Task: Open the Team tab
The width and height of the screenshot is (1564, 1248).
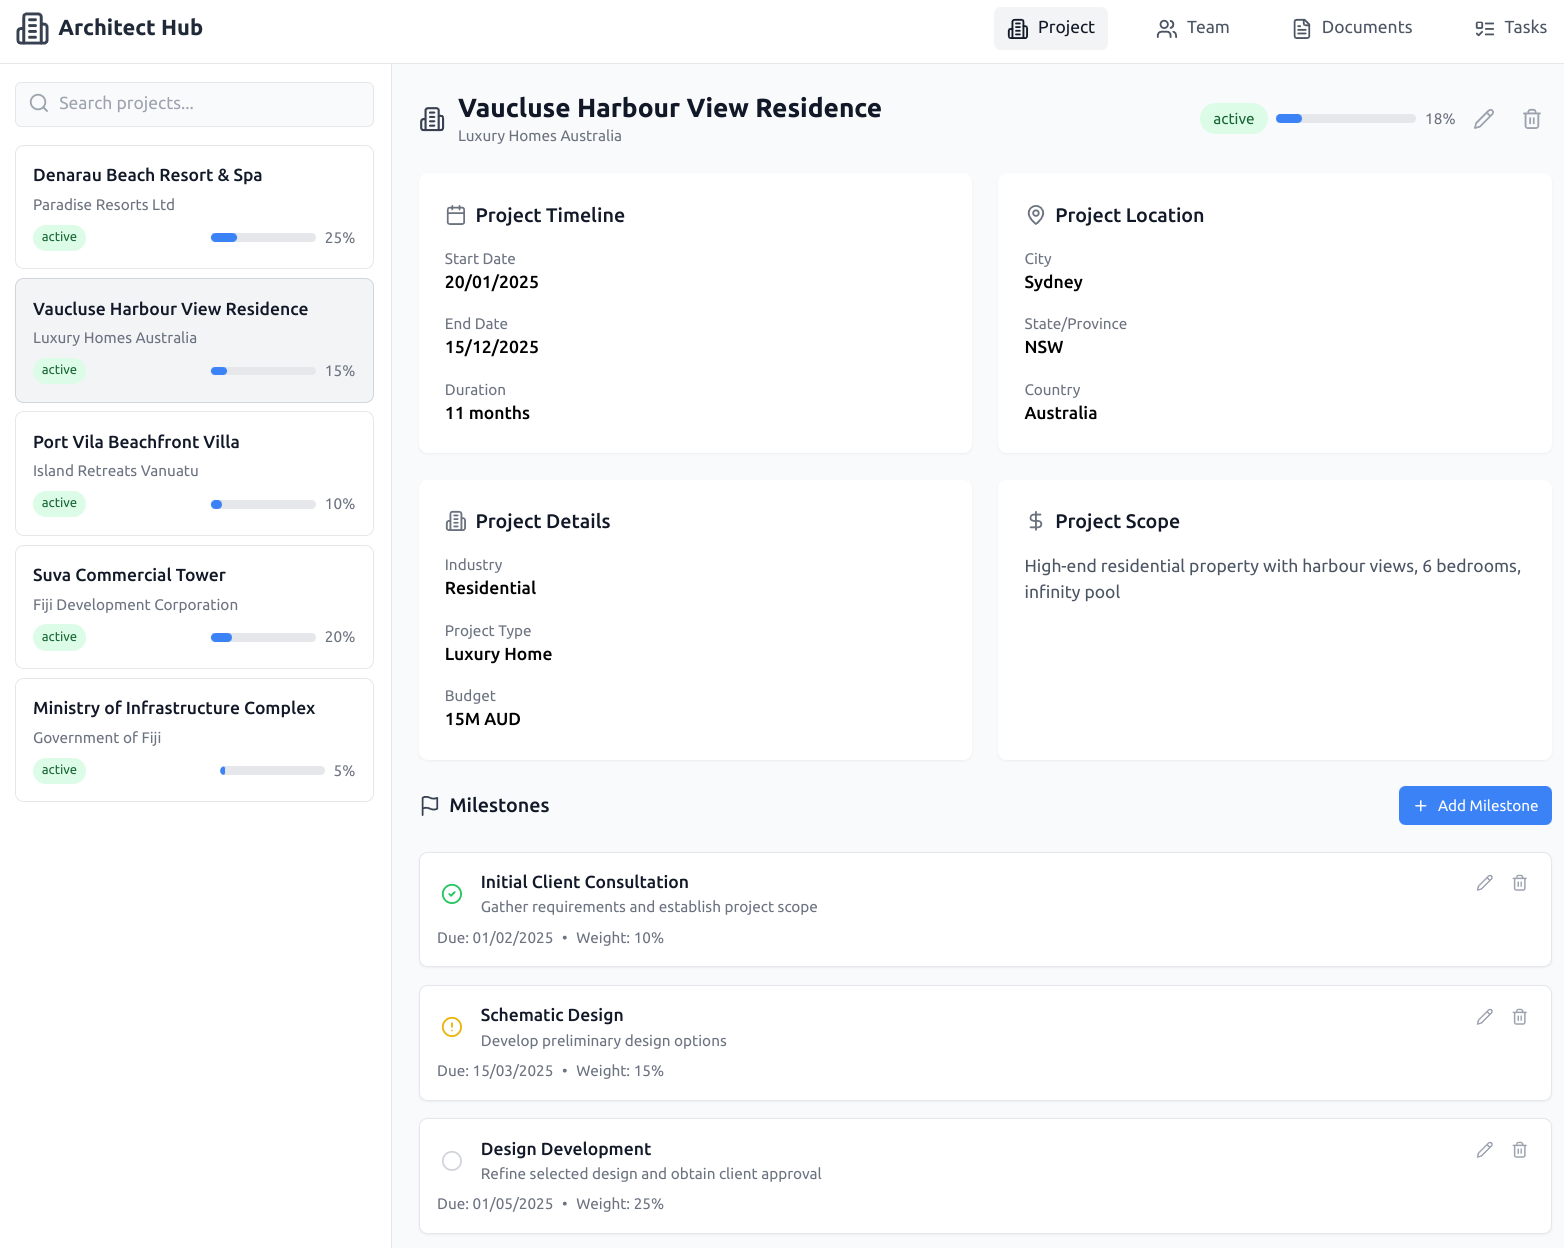Action: [x=1193, y=28]
